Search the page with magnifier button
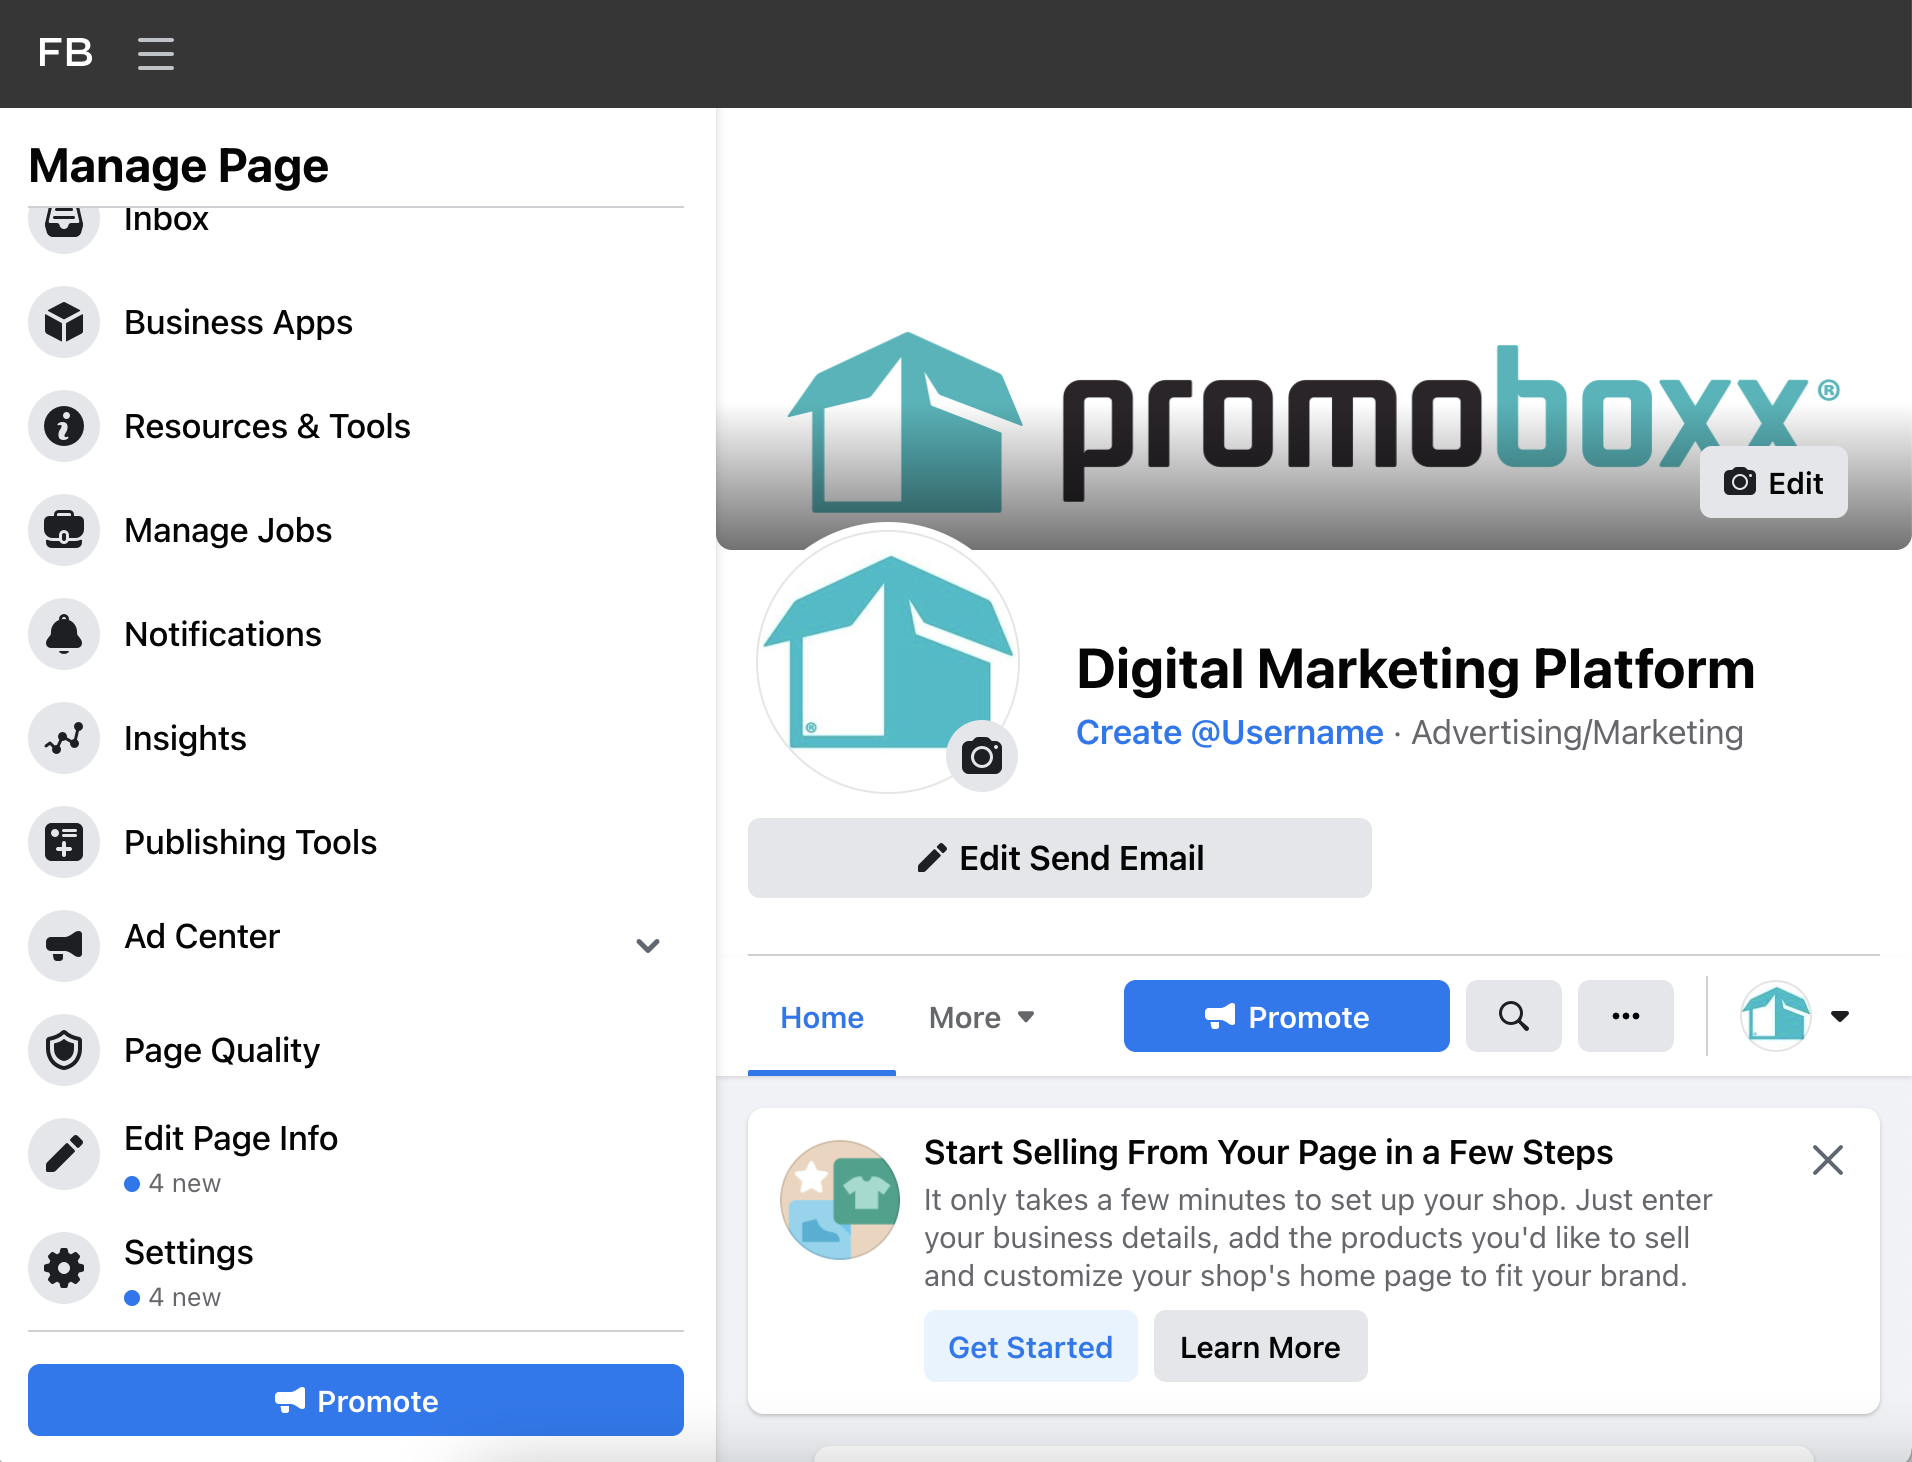1912x1462 pixels. click(1514, 1016)
